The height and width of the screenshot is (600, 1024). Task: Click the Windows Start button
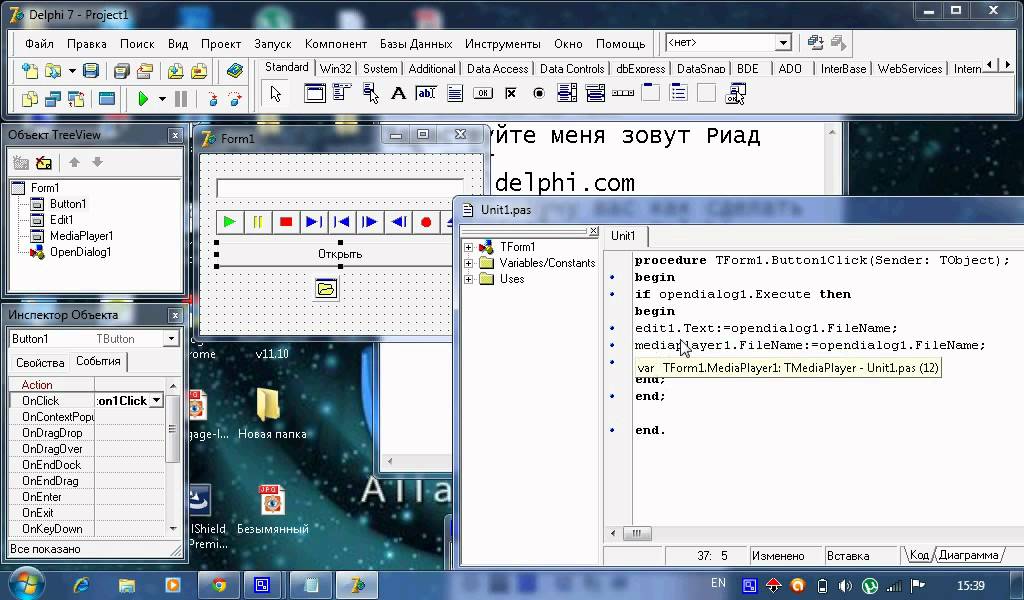[26, 584]
